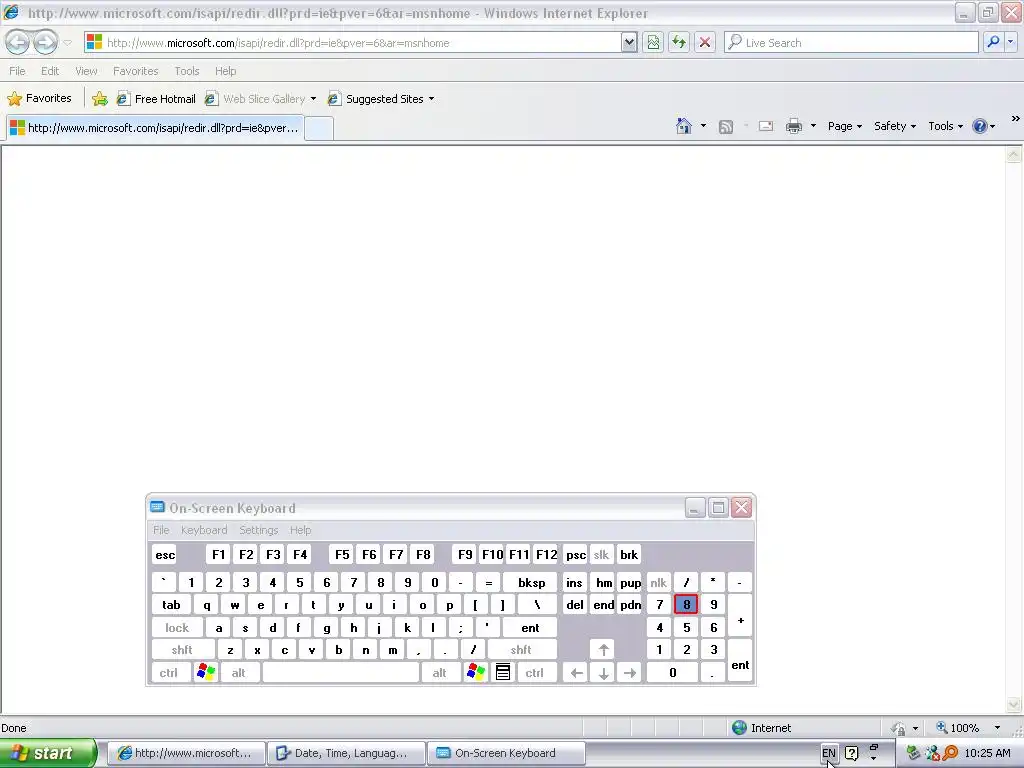
Task: Click the Print icon
Action: point(793,127)
